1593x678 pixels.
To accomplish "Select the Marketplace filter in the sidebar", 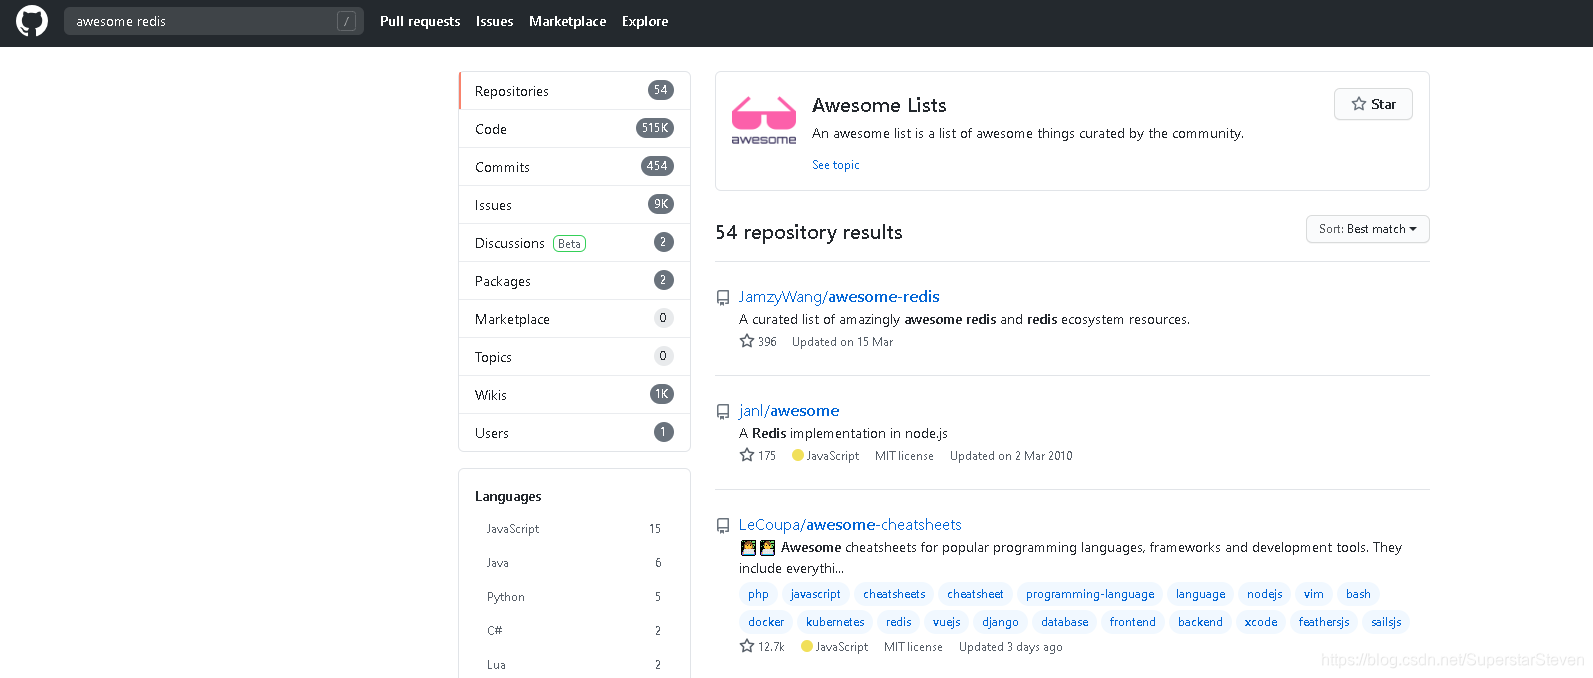I will 574,319.
